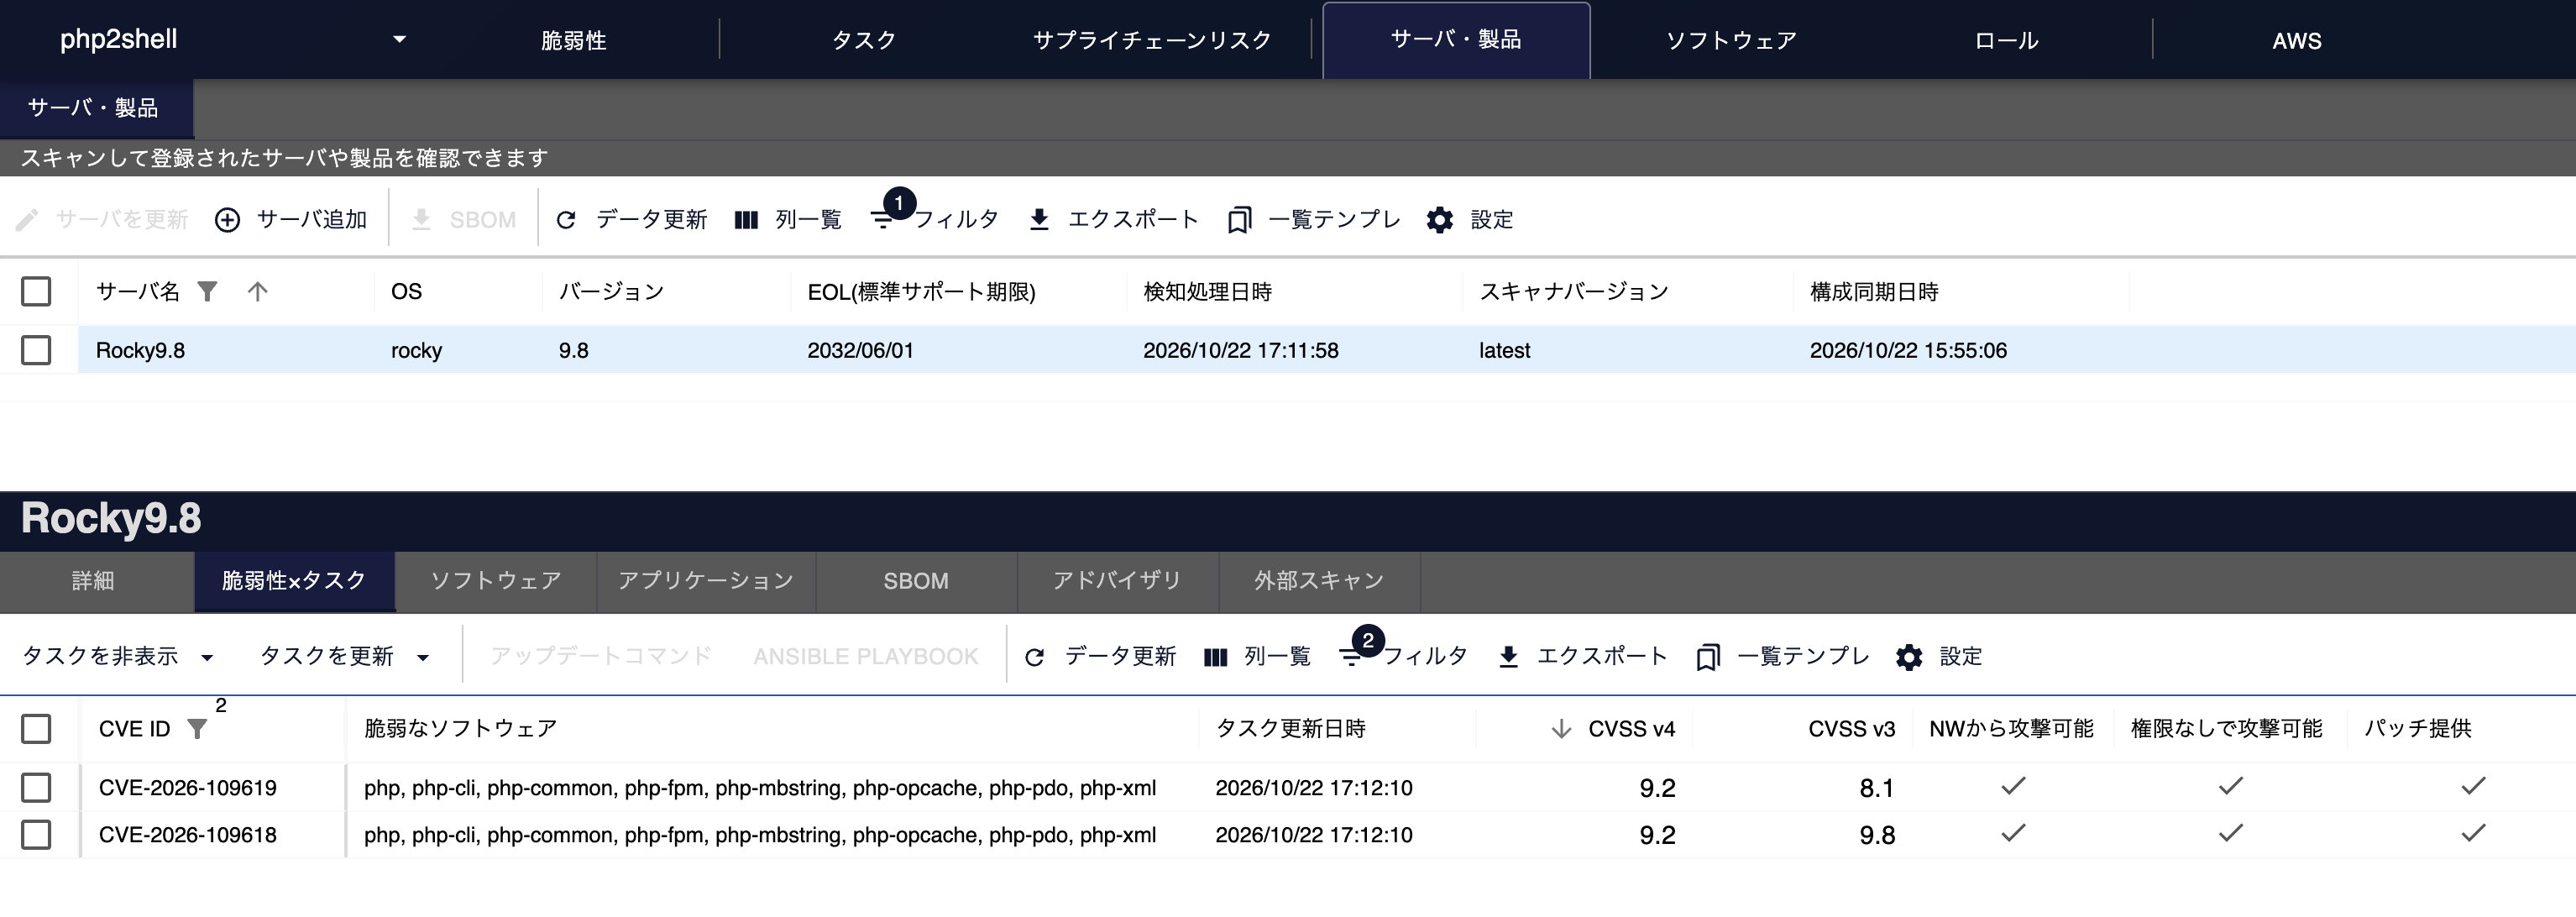The width and height of the screenshot is (2576, 917).
Task: Click the upper エクスポート download icon
Action: pyautogui.click(x=1039, y=220)
